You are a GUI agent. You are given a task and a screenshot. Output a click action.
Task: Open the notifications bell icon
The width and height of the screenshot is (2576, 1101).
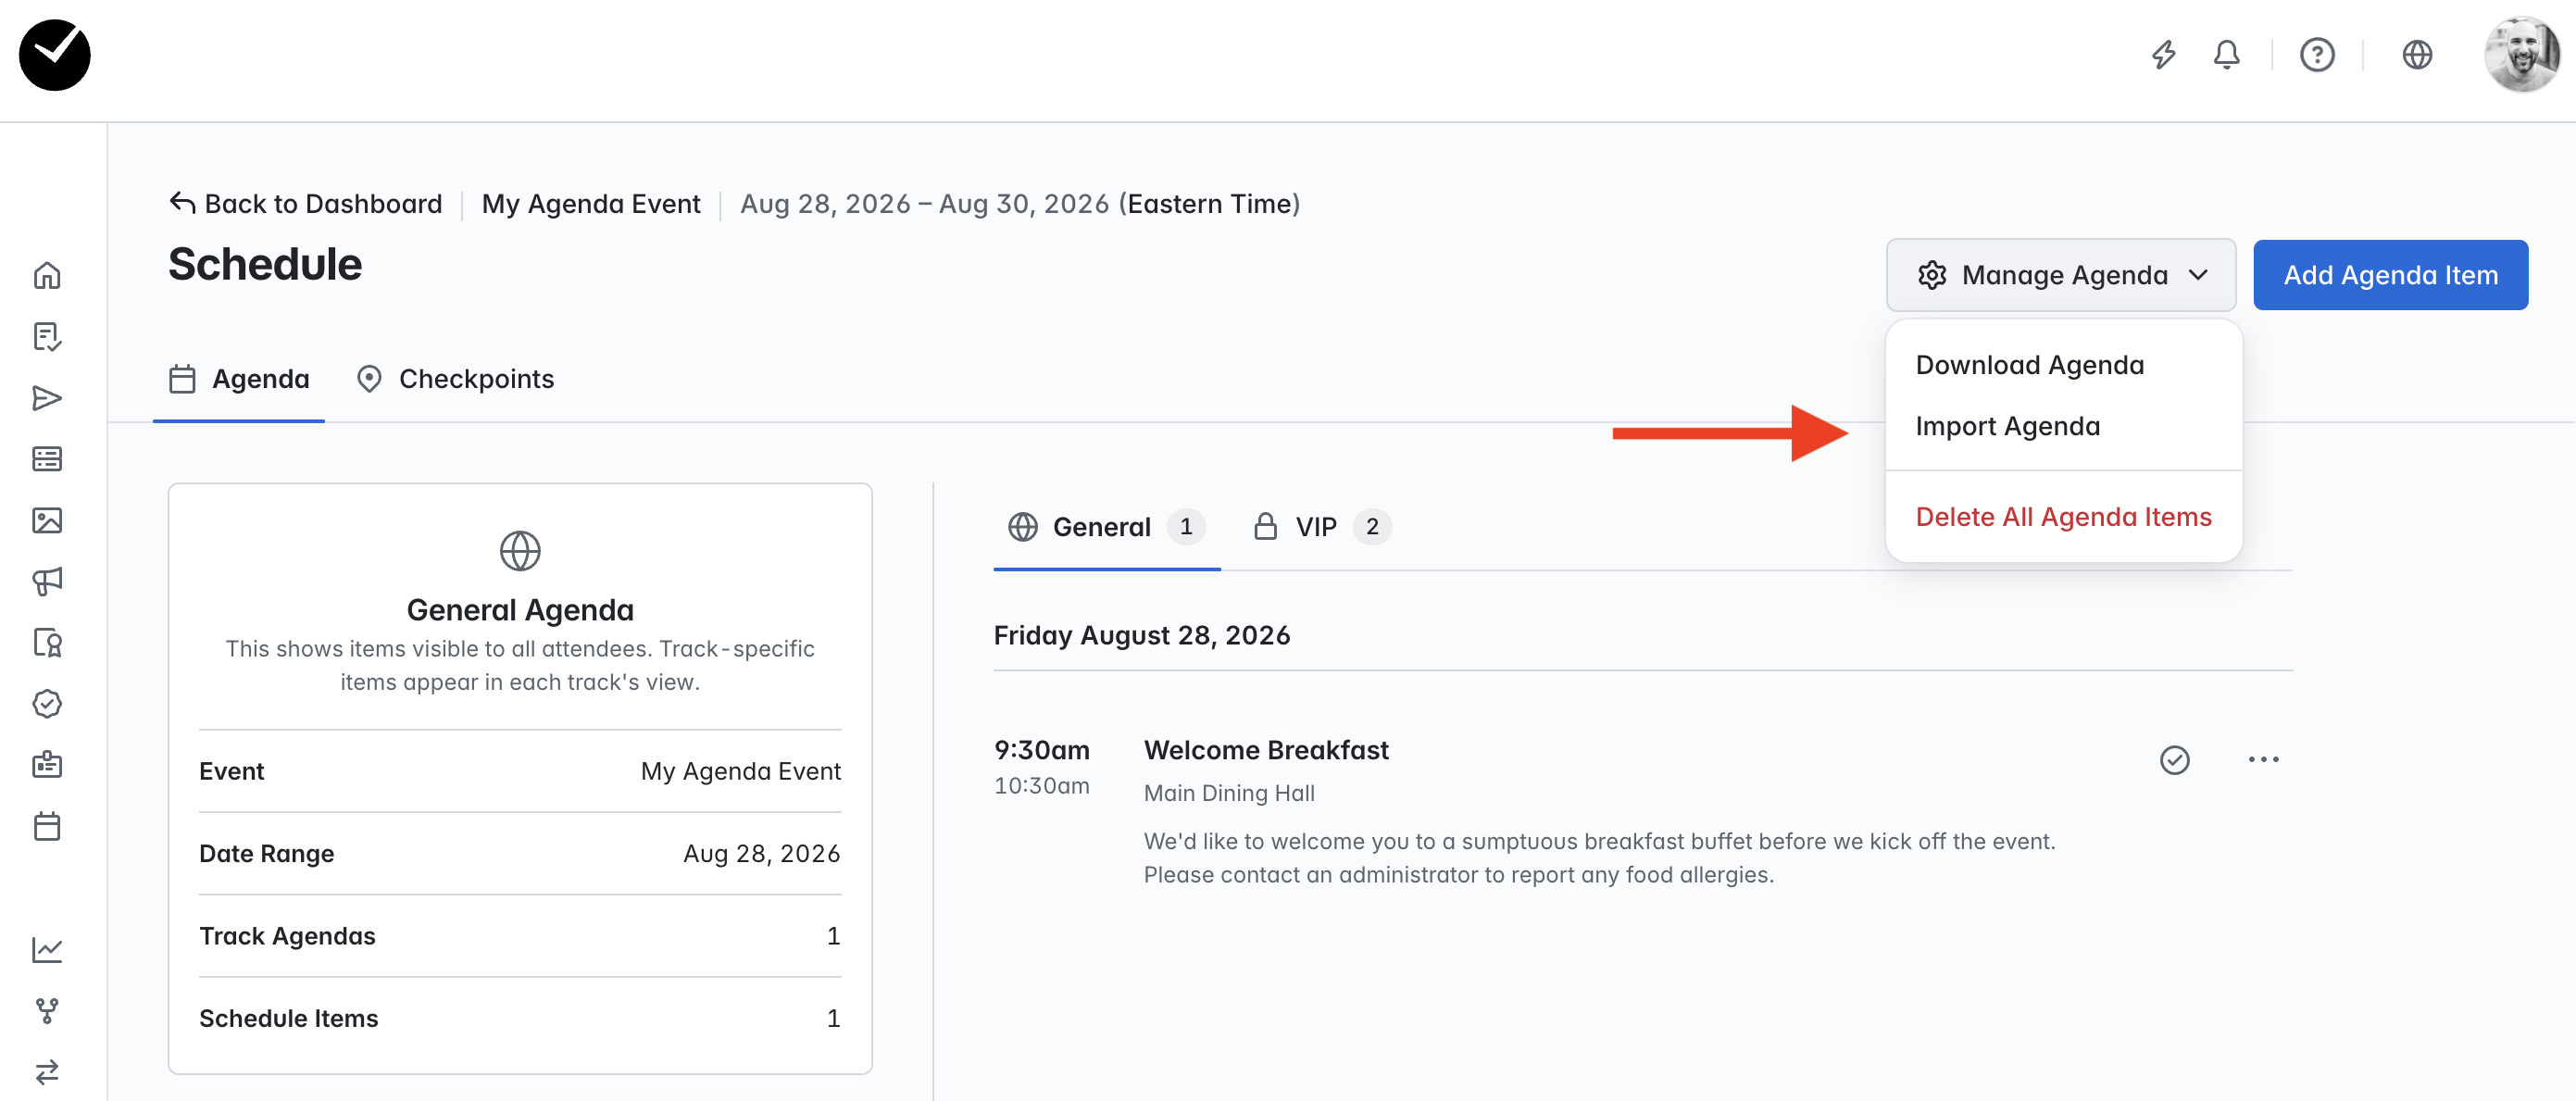tap(2226, 54)
